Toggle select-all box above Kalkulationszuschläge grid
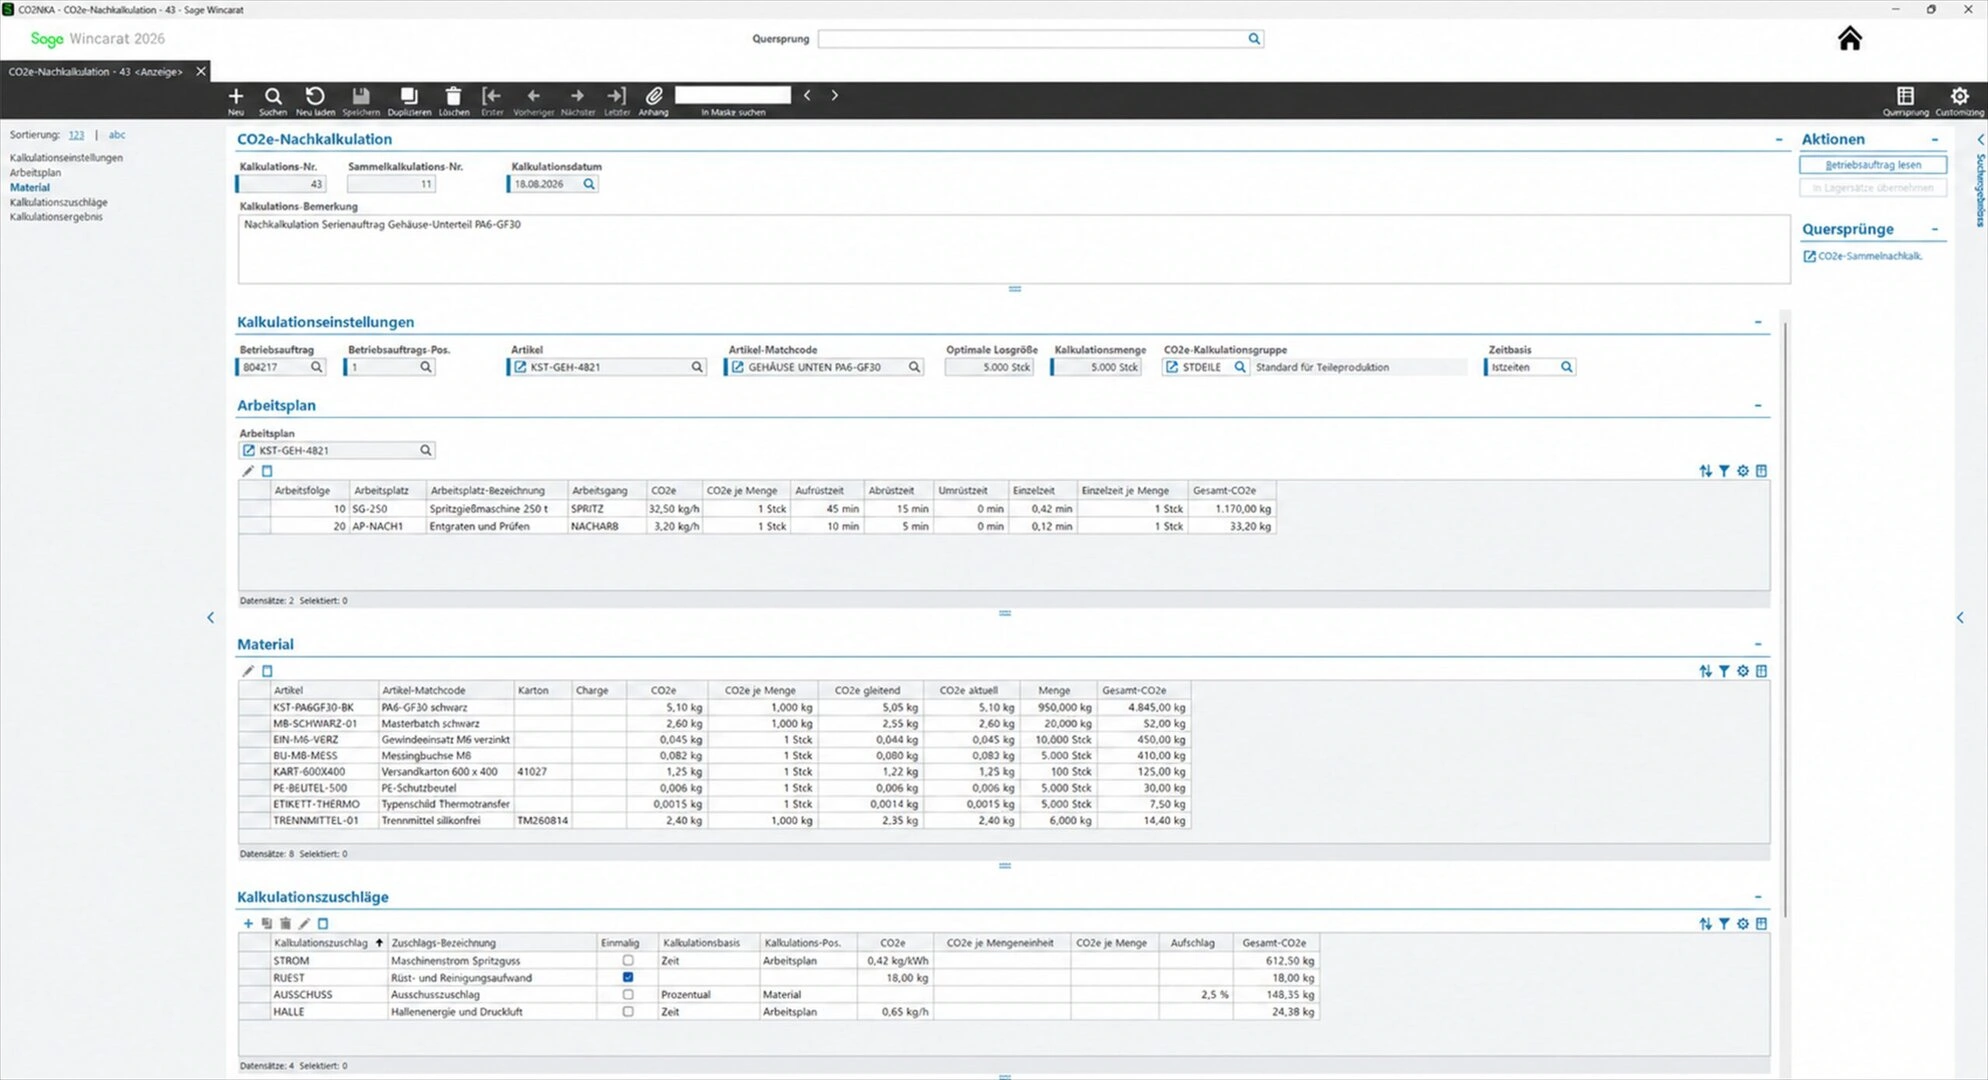1988x1080 pixels. 323,924
